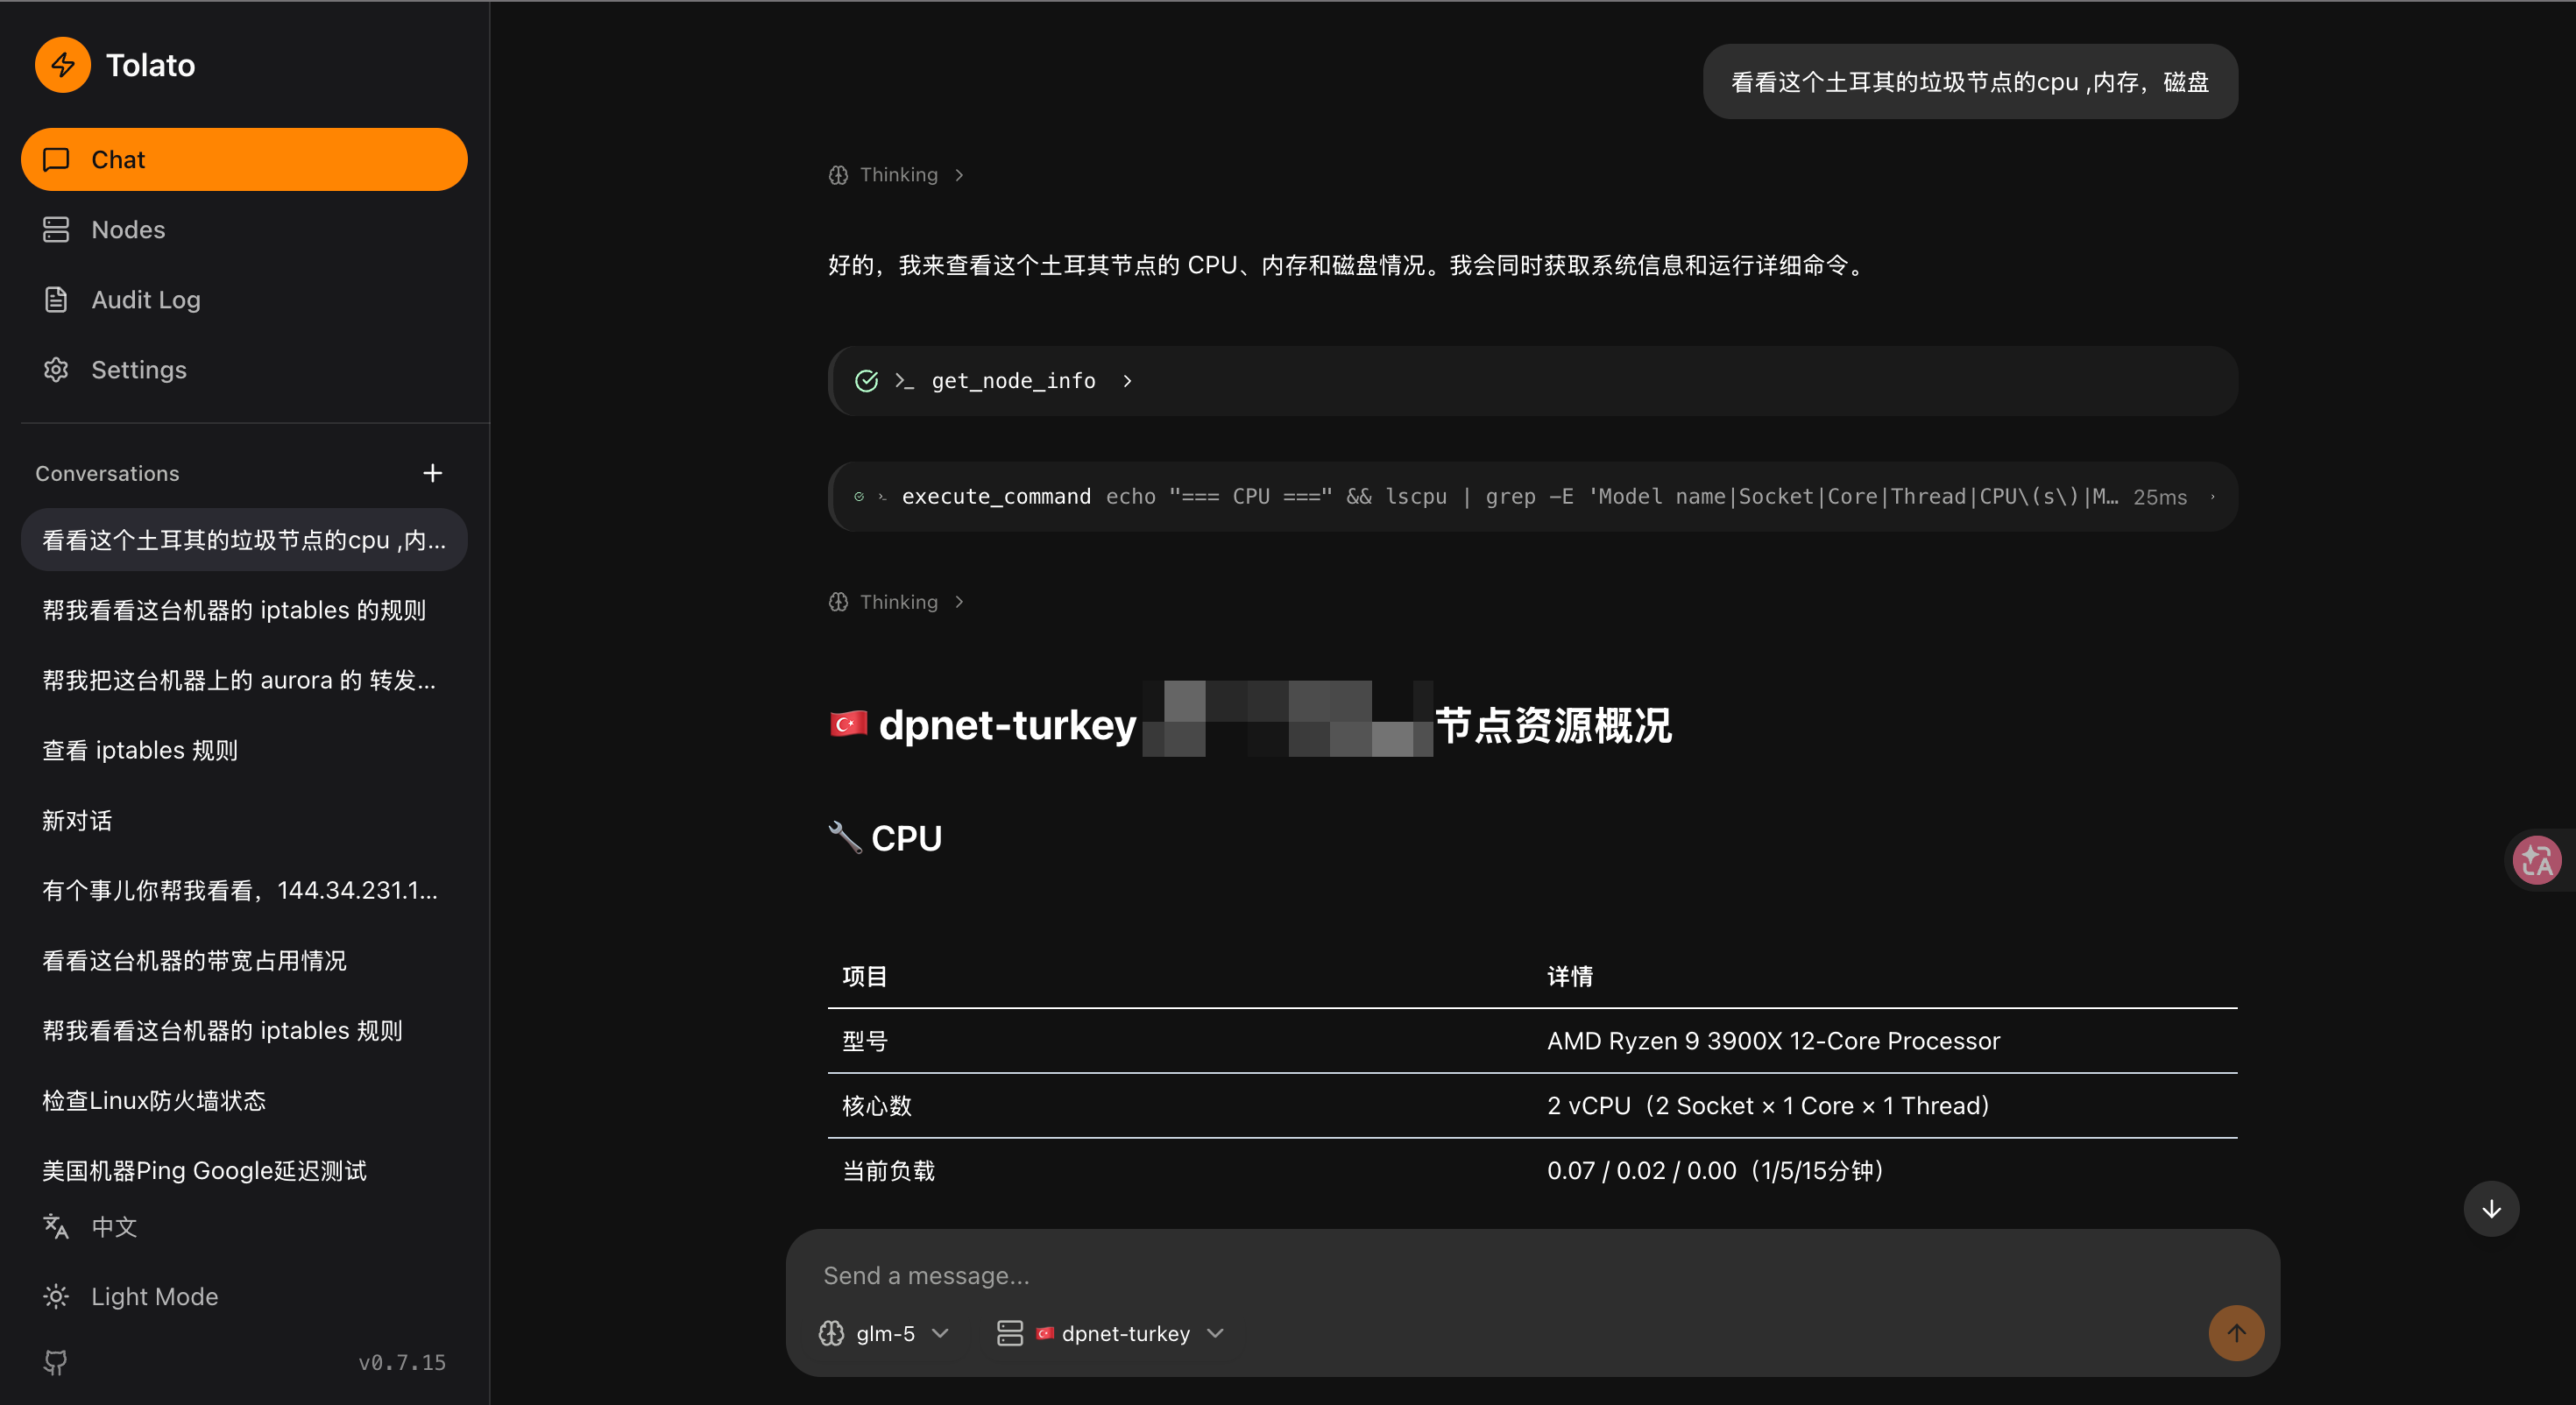
Task: Click the brain icon beside first Thinking
Action: click(x=838, y=175)
